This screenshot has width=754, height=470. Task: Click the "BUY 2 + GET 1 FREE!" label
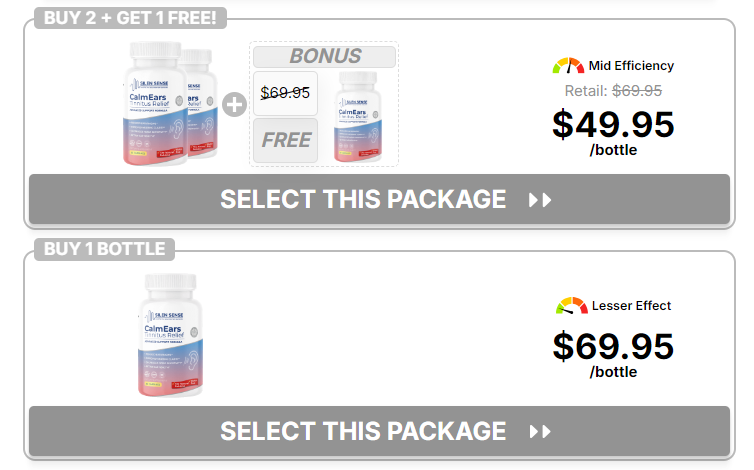pos(131,18)
